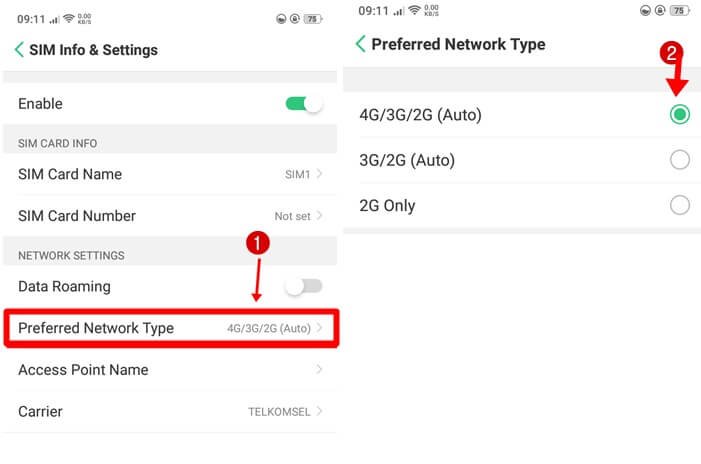
Task: Choose the 3G/2G (Auto) radio option
Action: (x=680, y=160)
